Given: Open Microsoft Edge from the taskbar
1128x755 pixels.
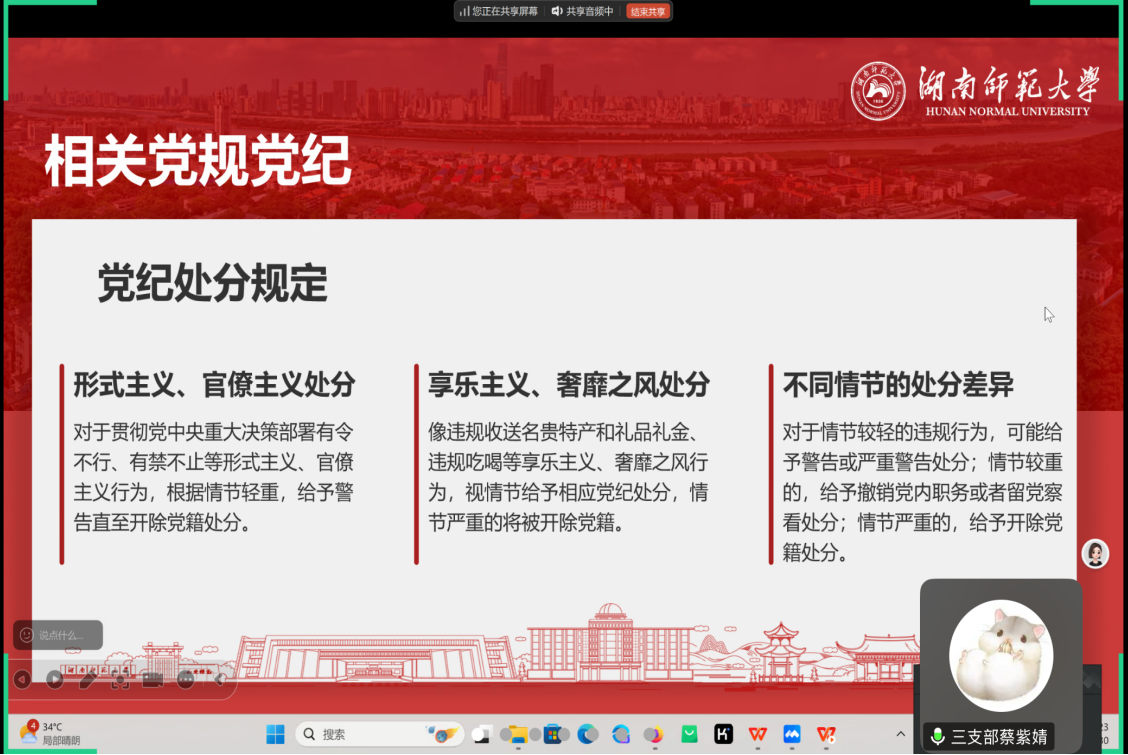Looking at the screenshot, I should click(587, 735).
